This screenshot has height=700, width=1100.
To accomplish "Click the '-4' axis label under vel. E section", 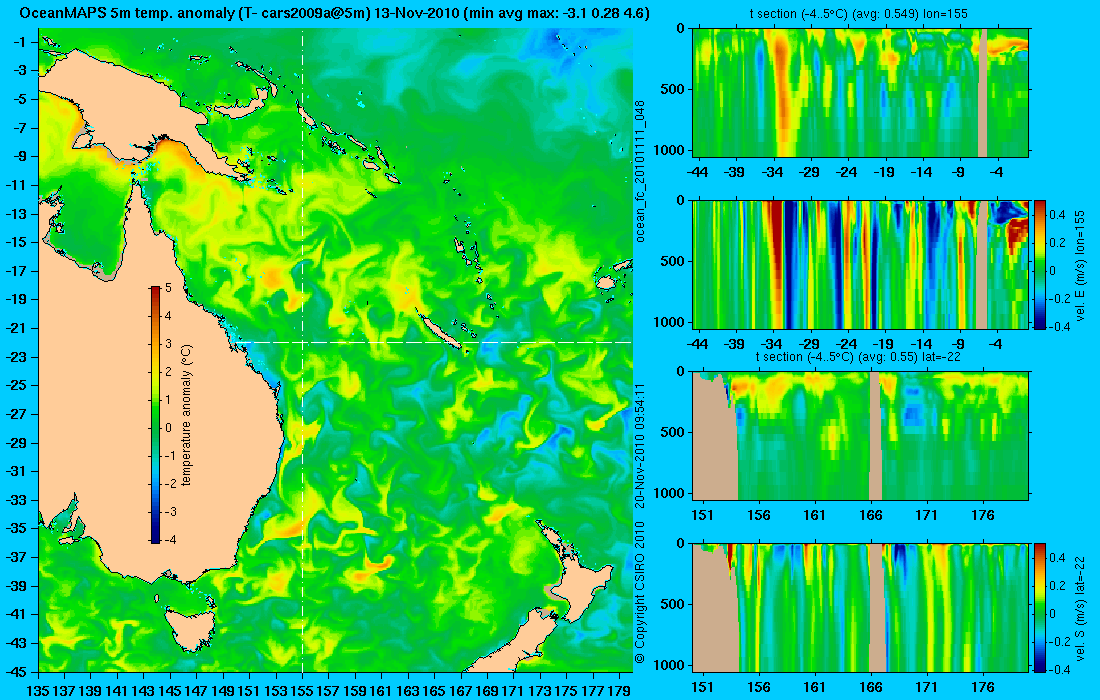I will (x=997, y=344).
